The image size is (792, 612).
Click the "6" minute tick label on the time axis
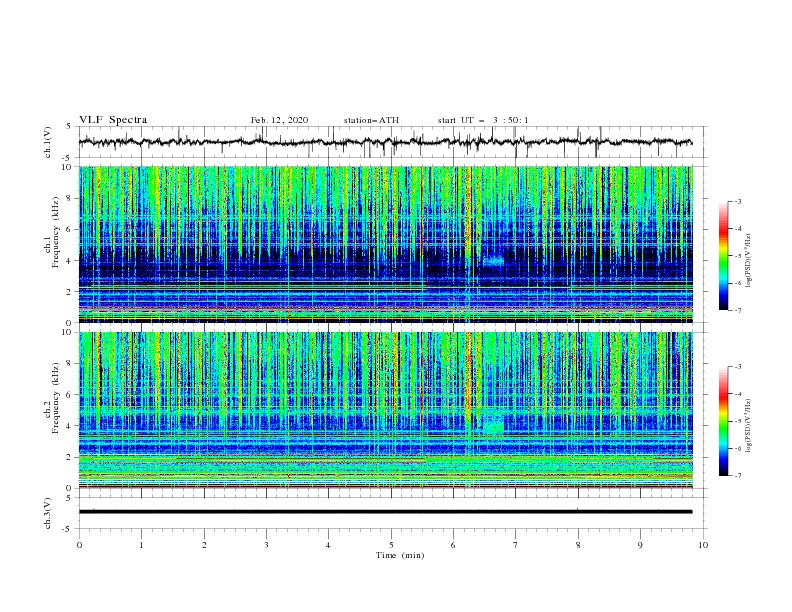(x=453, y=545)
